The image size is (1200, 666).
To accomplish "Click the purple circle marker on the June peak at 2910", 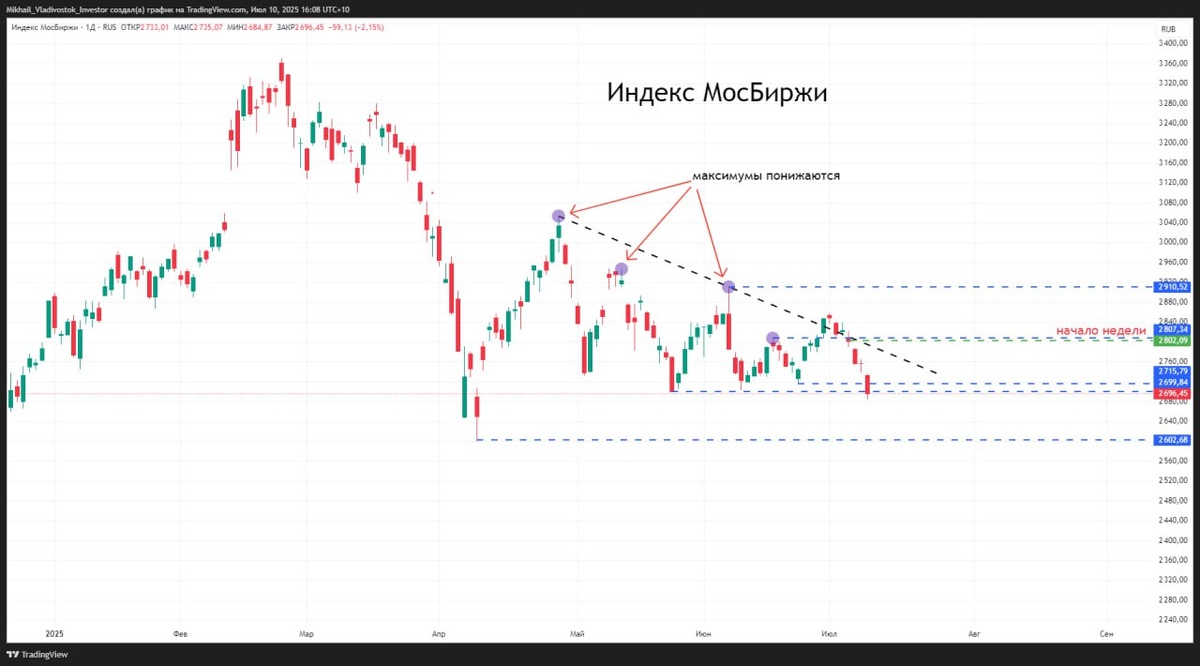I will coord(730,287).
